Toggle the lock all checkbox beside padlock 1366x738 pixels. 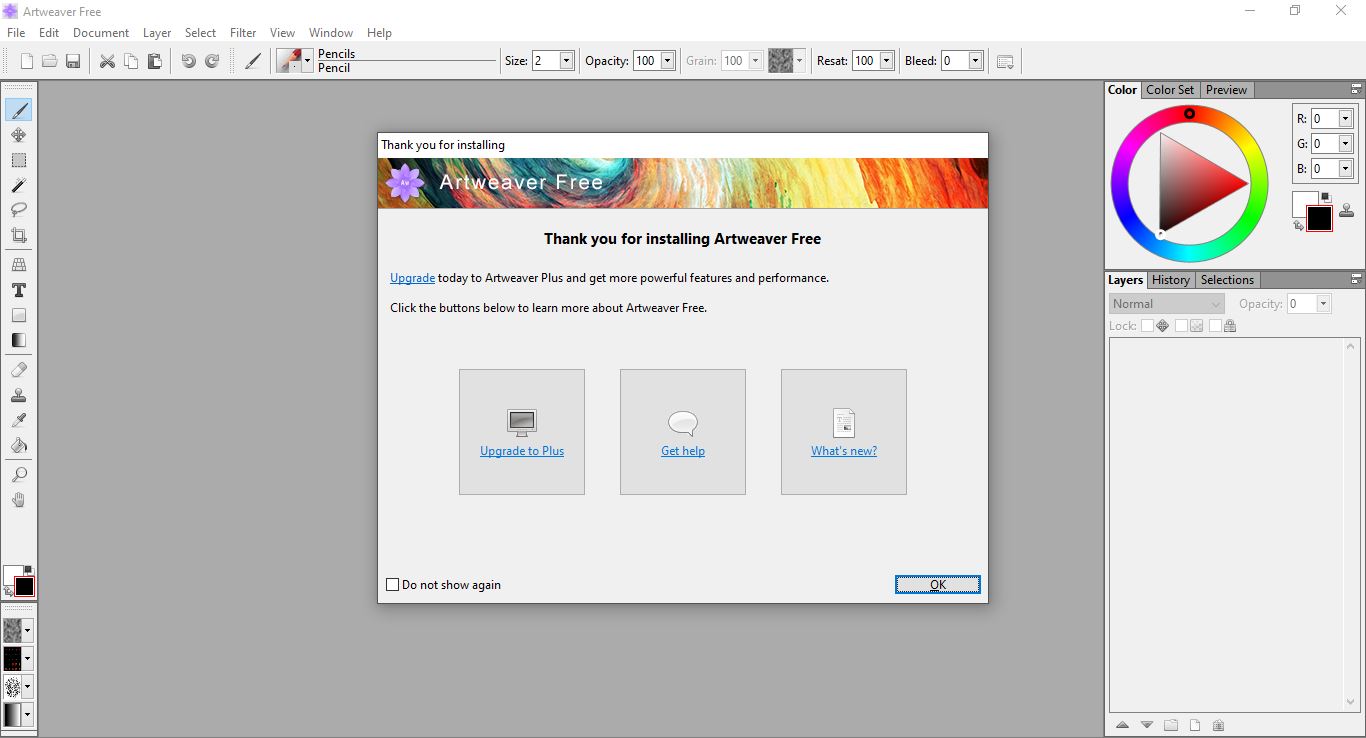click(1215, 326)
